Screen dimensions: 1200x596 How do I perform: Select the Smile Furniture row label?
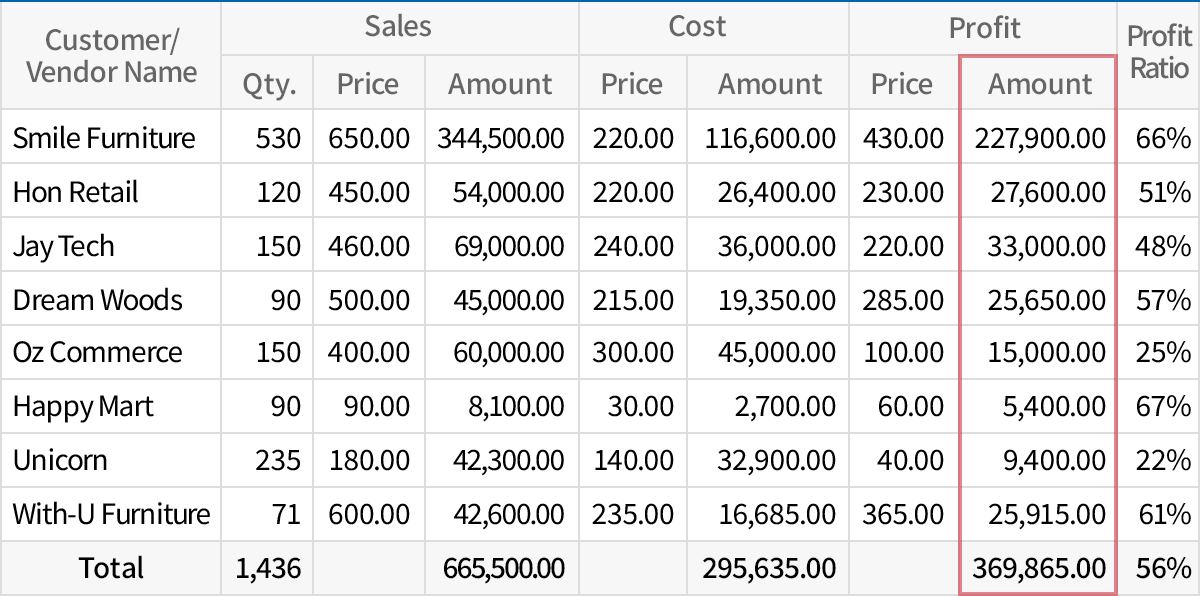pos(98,137)
